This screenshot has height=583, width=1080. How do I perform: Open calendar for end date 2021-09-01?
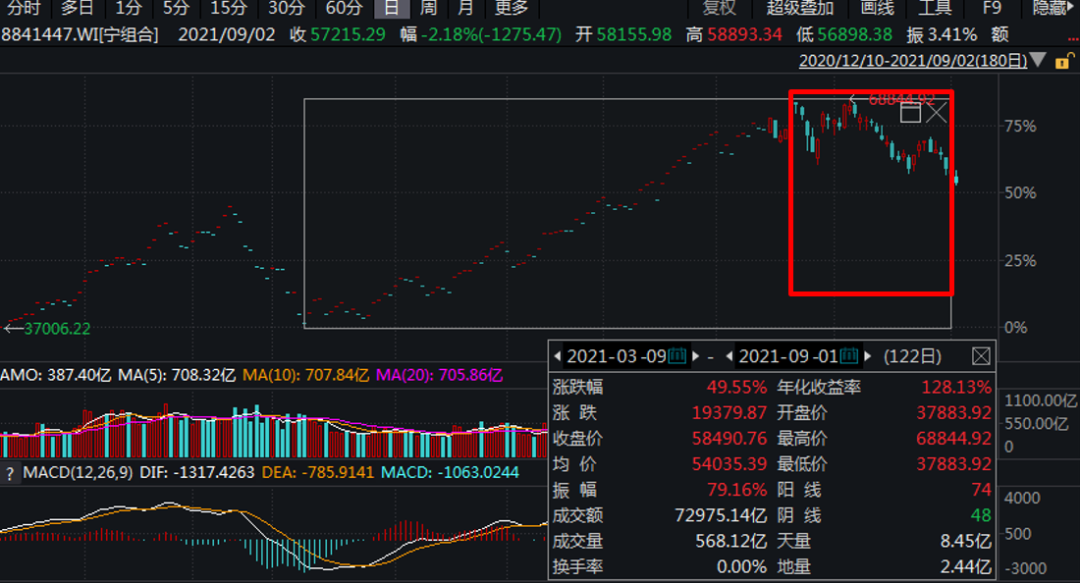849,356
